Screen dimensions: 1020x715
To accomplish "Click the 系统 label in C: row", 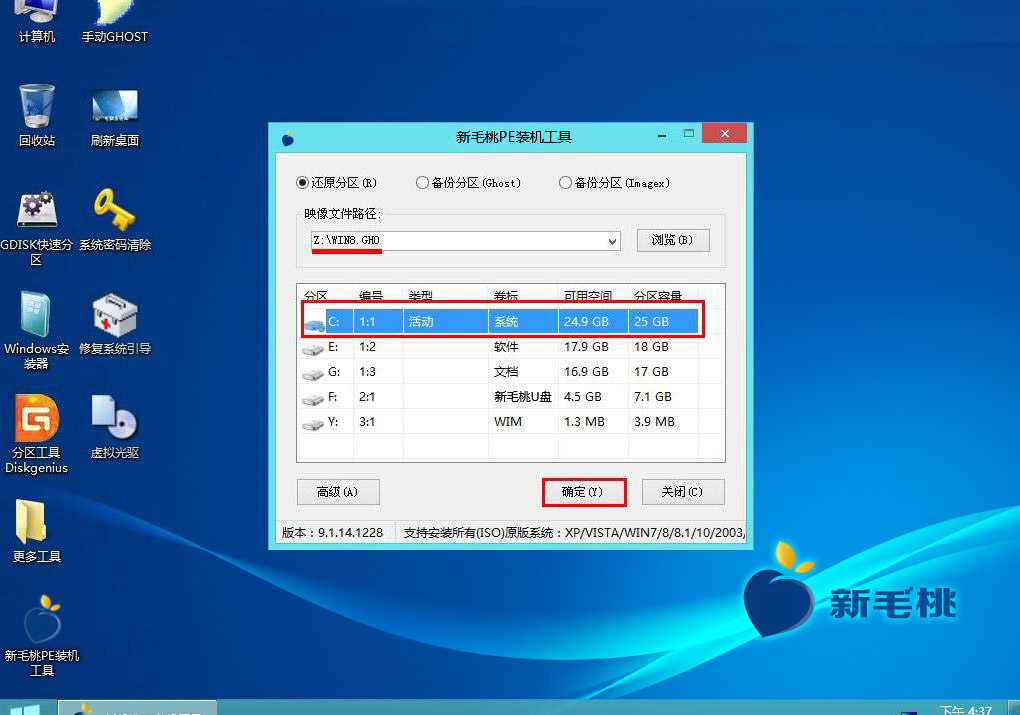I will [x=505, y=321].
